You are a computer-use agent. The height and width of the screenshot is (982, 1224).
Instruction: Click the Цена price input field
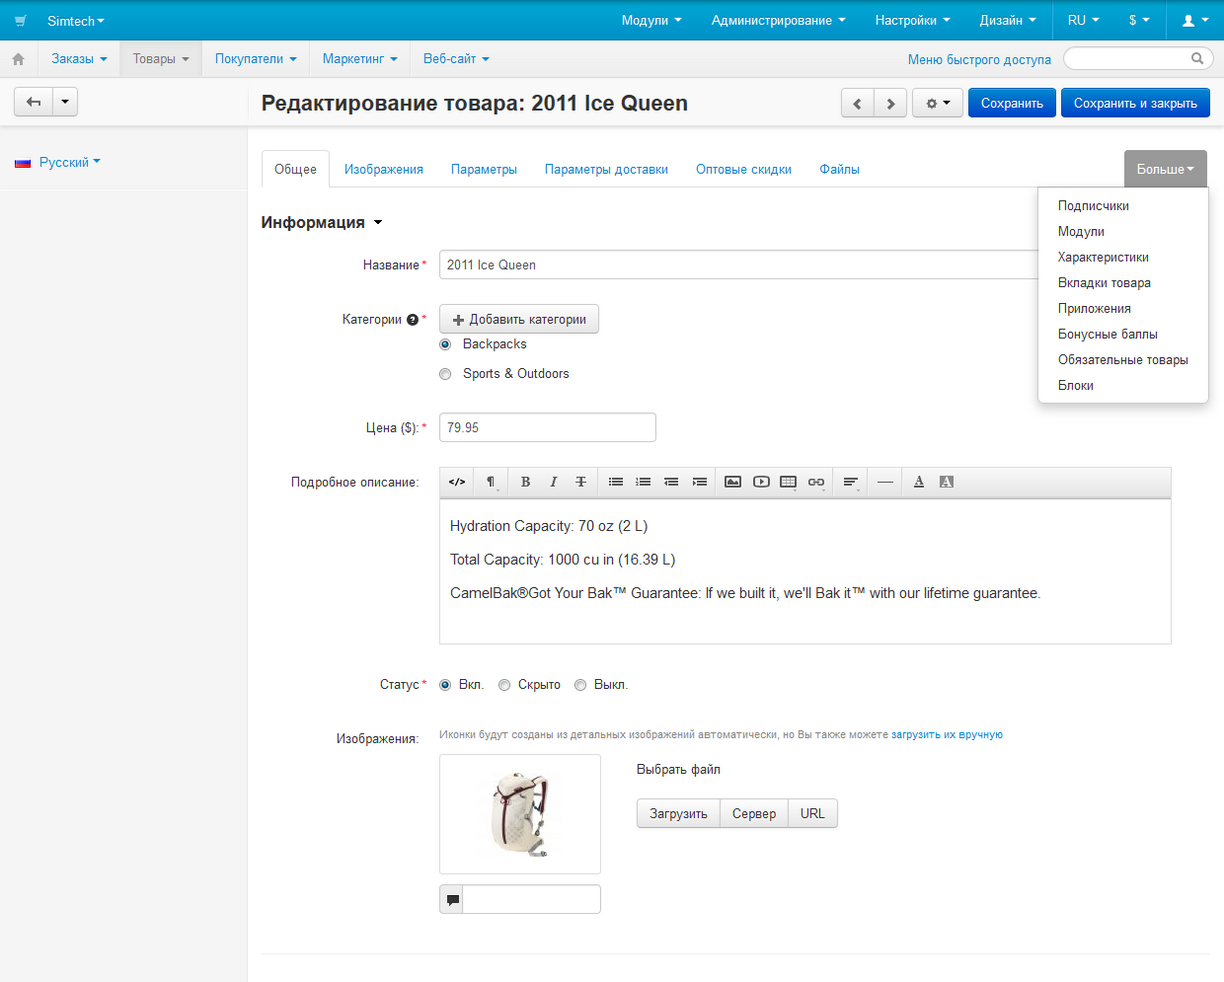547,427
